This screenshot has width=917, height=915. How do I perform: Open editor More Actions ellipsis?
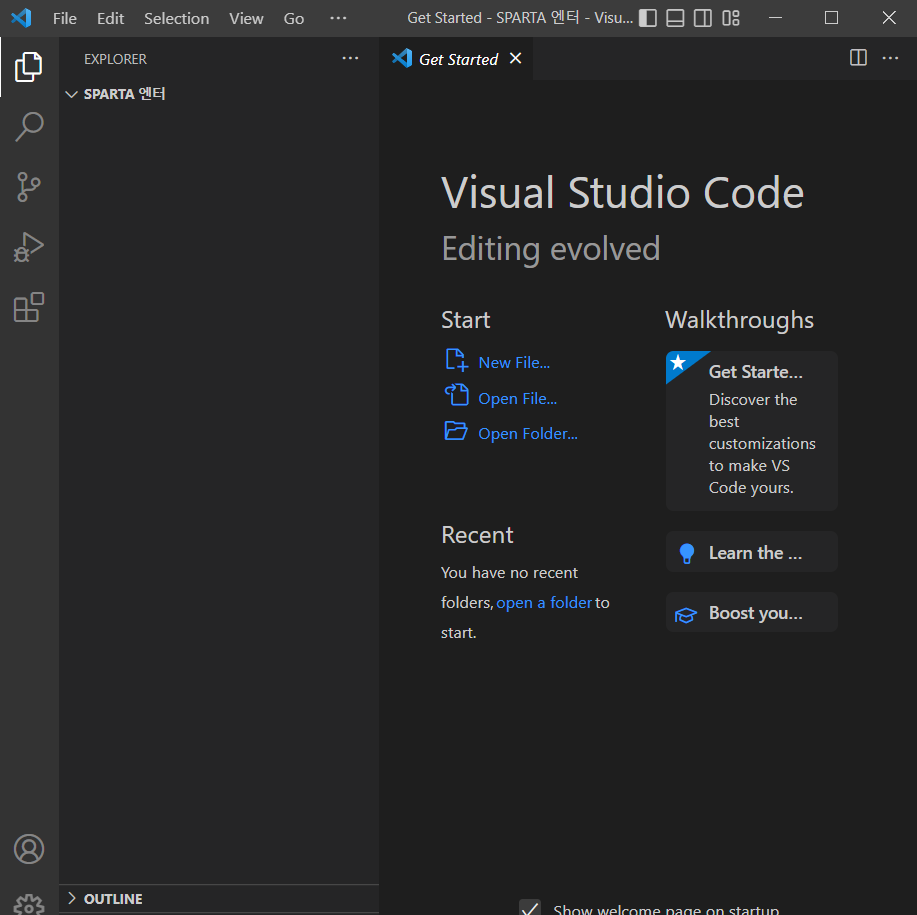coord(890,58)
